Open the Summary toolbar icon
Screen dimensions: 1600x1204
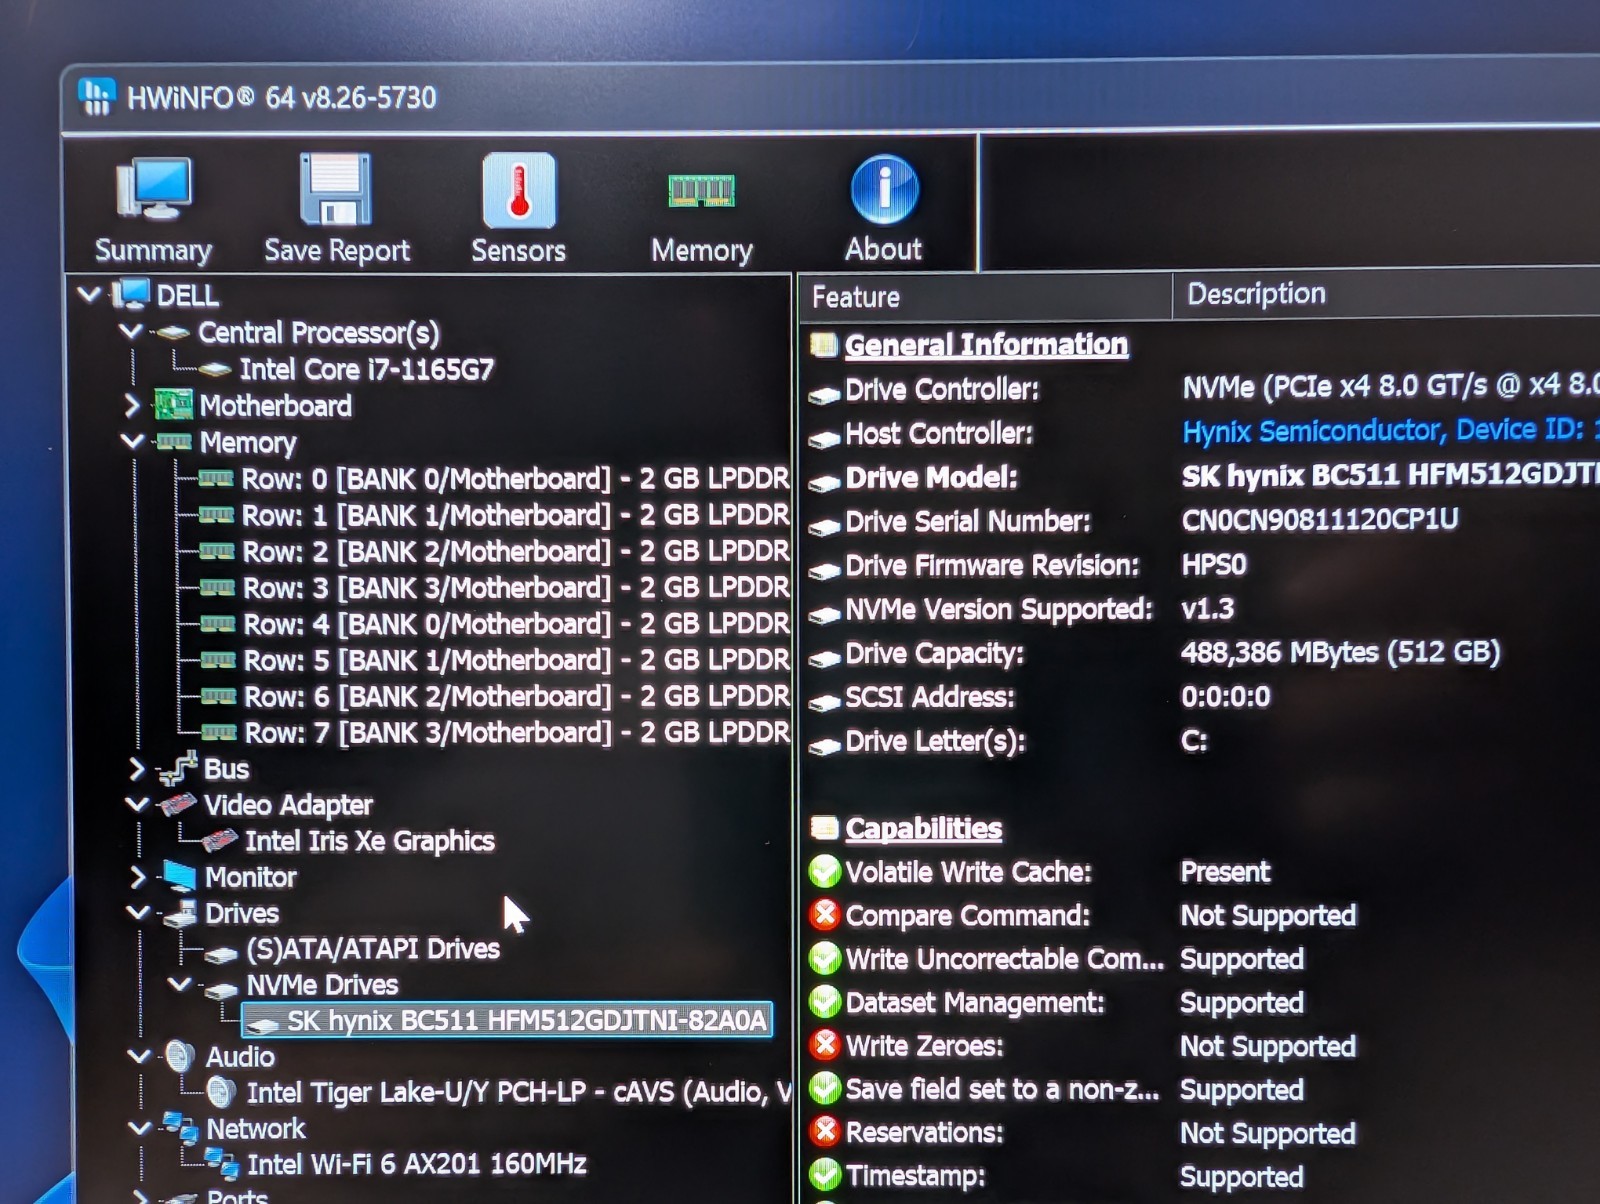154,189
